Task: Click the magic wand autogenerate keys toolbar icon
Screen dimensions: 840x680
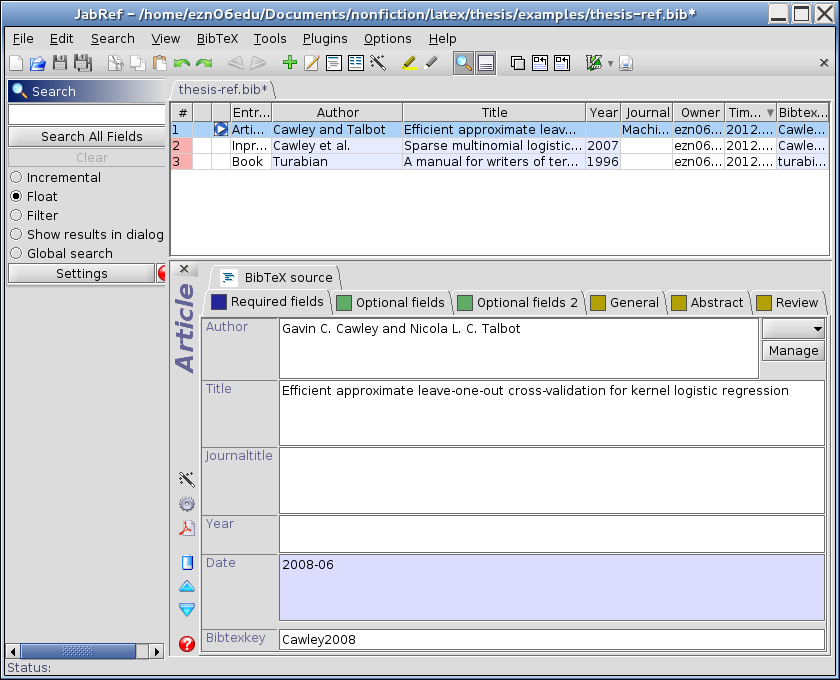Action: click(x=378, y=63)
